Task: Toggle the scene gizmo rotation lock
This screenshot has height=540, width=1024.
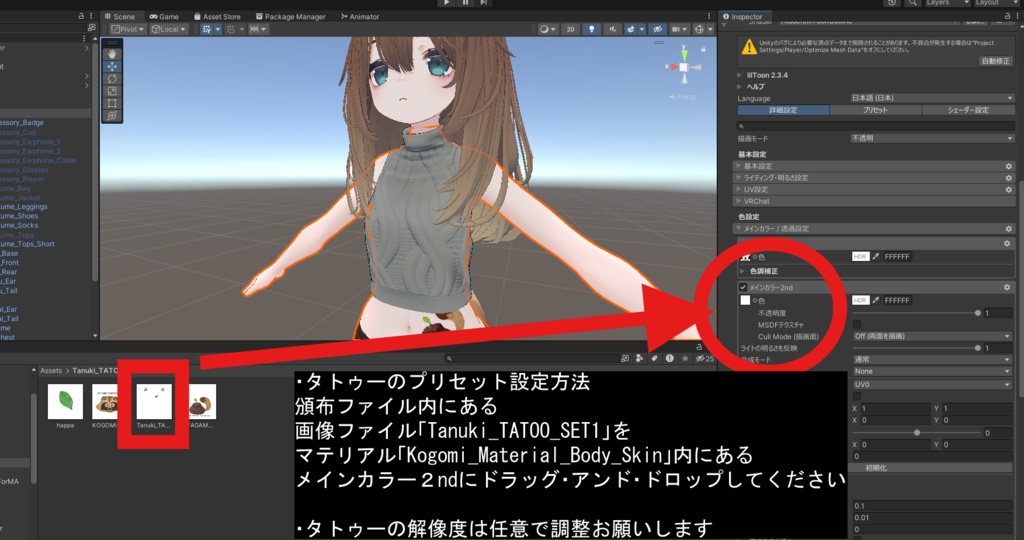Action: 703,49
